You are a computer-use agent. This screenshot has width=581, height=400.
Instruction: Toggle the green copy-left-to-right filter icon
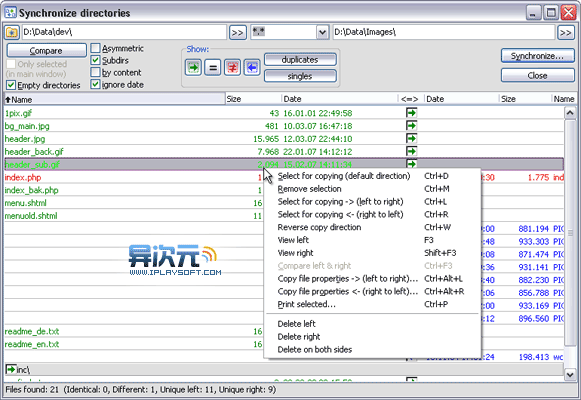pyautogui.click(x=193, y=67)
